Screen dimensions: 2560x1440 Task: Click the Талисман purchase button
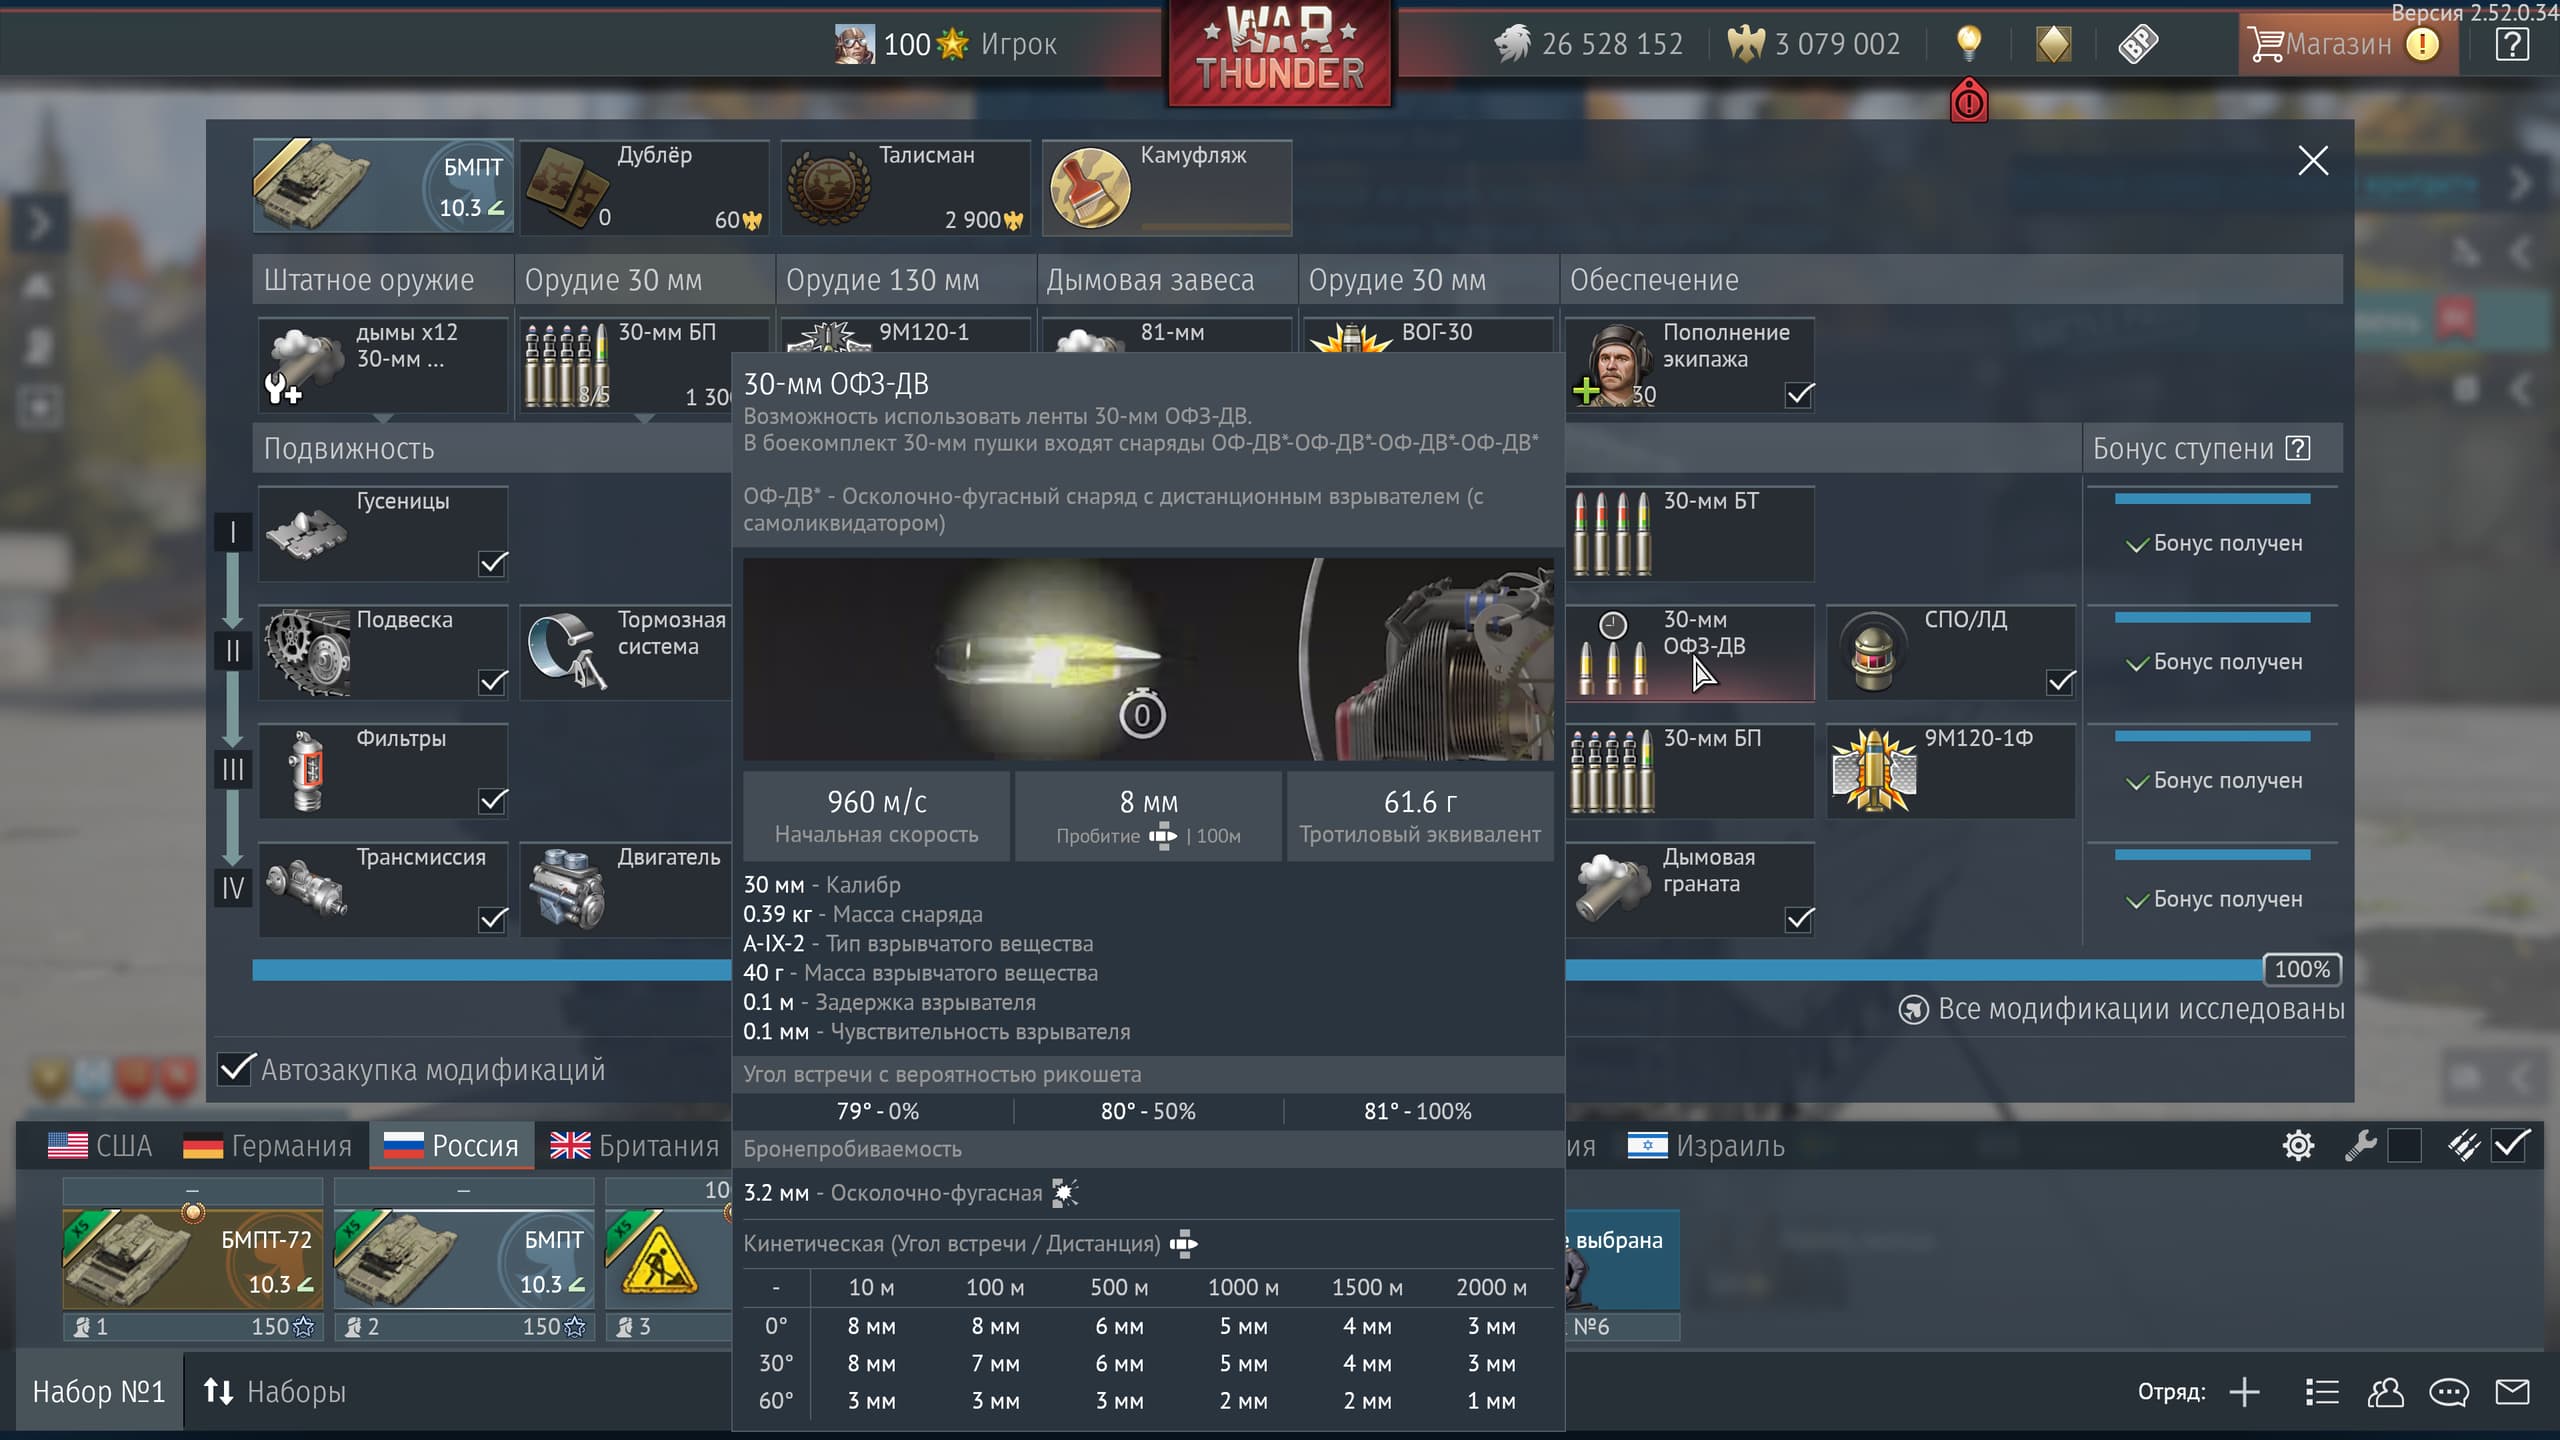coord(905,188)
